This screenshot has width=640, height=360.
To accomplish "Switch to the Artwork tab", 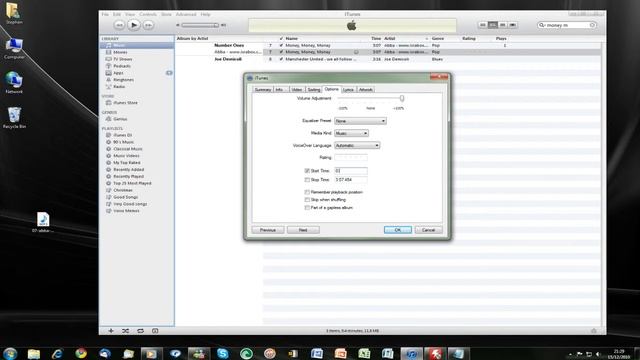I will 366,90.
